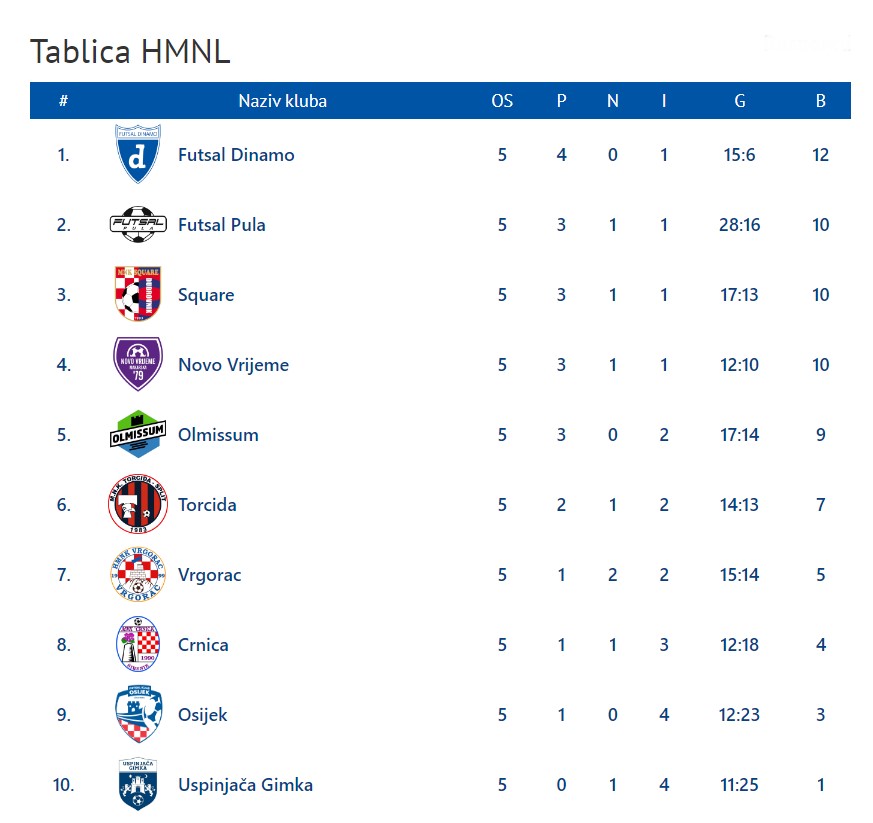
Task: Select the Square club badge
Action: tap(138, 294)
